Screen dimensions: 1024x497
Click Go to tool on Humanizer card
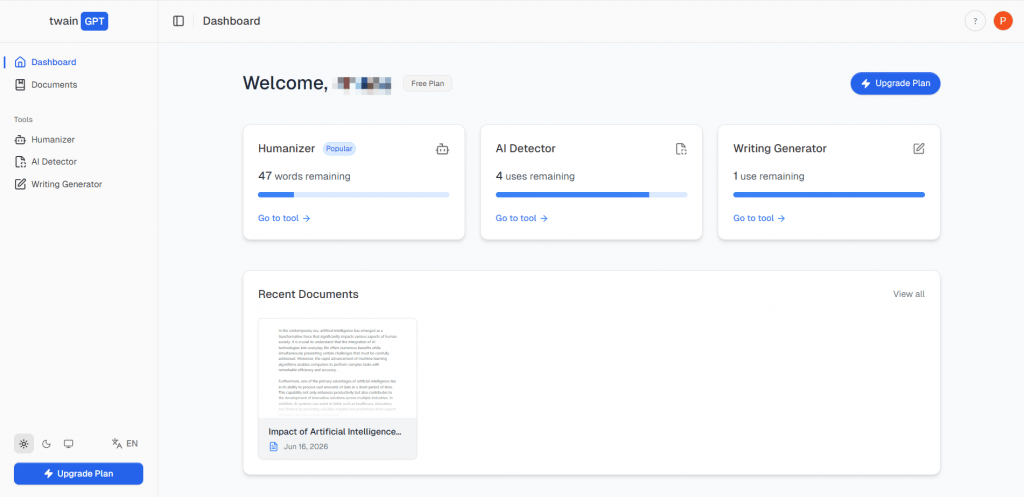284,218
